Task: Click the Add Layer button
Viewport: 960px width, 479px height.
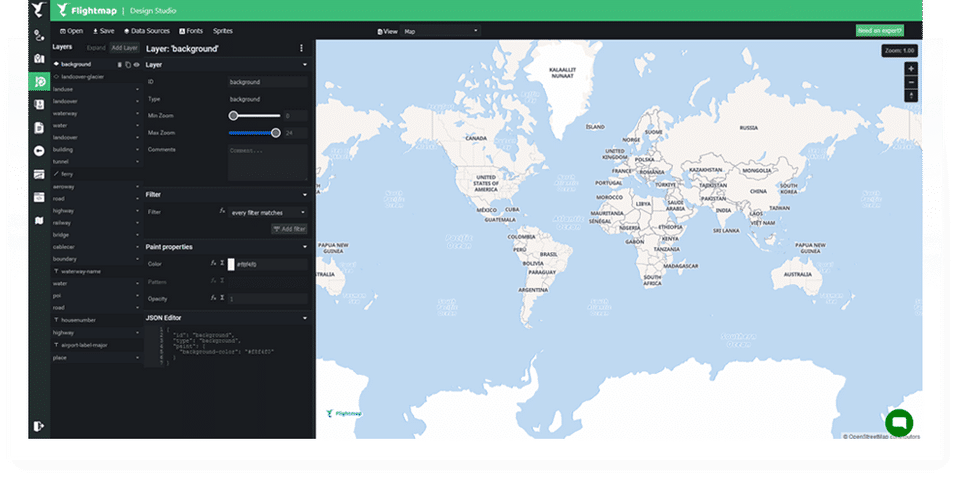Action: [124, 48]
